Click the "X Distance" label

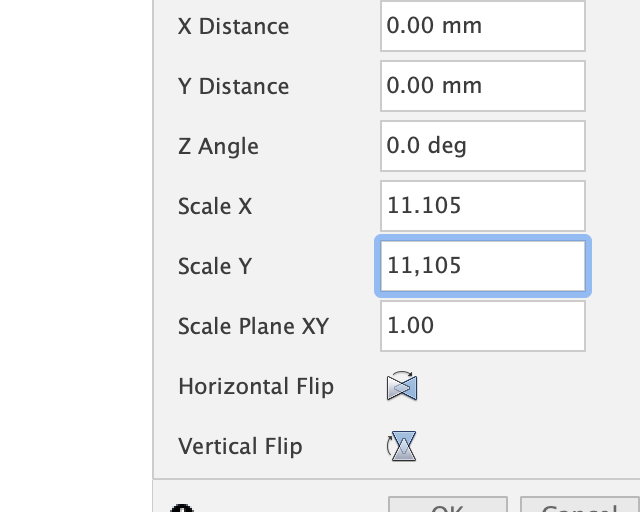233,27
